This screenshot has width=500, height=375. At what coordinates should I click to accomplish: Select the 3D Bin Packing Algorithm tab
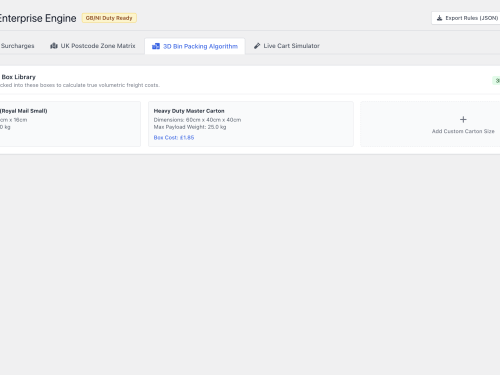tap(195, 46)
